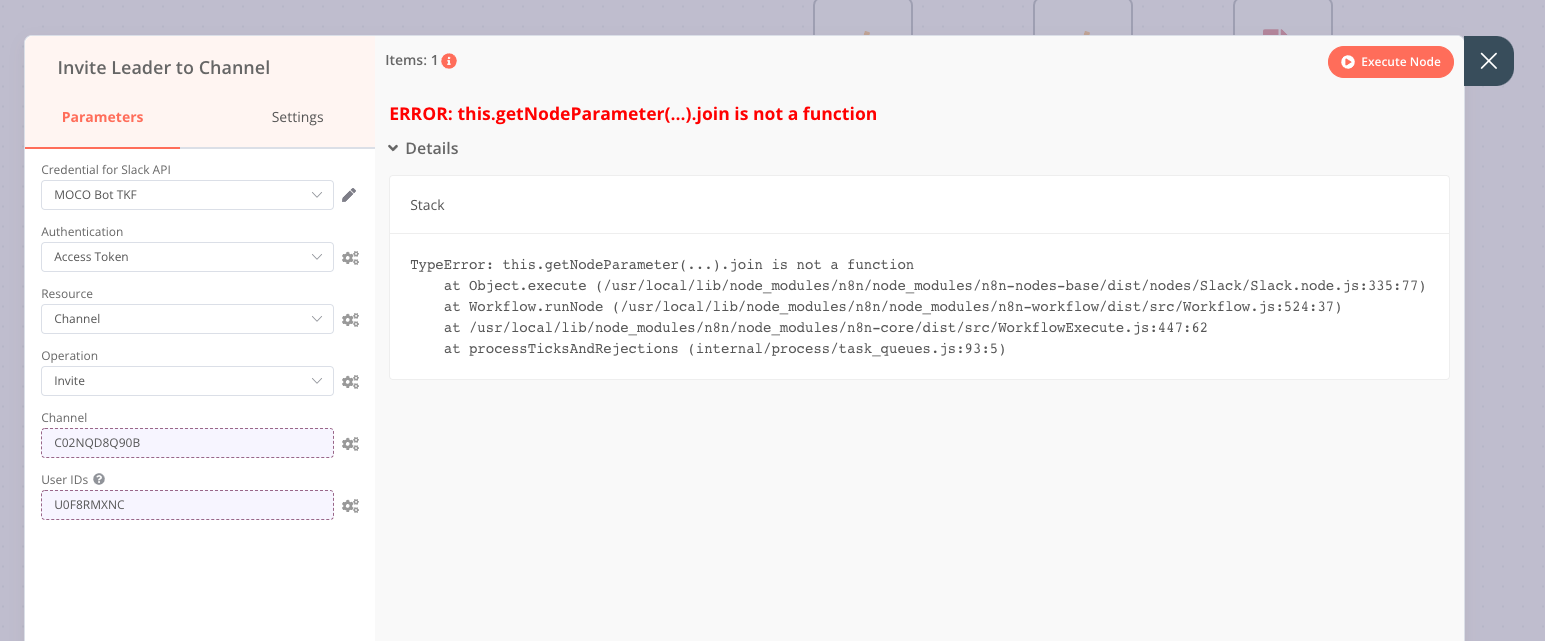Viewport: 1545px width, 641px height.
Task: Click inside the Stack trace area
Action: click(900, 305)
